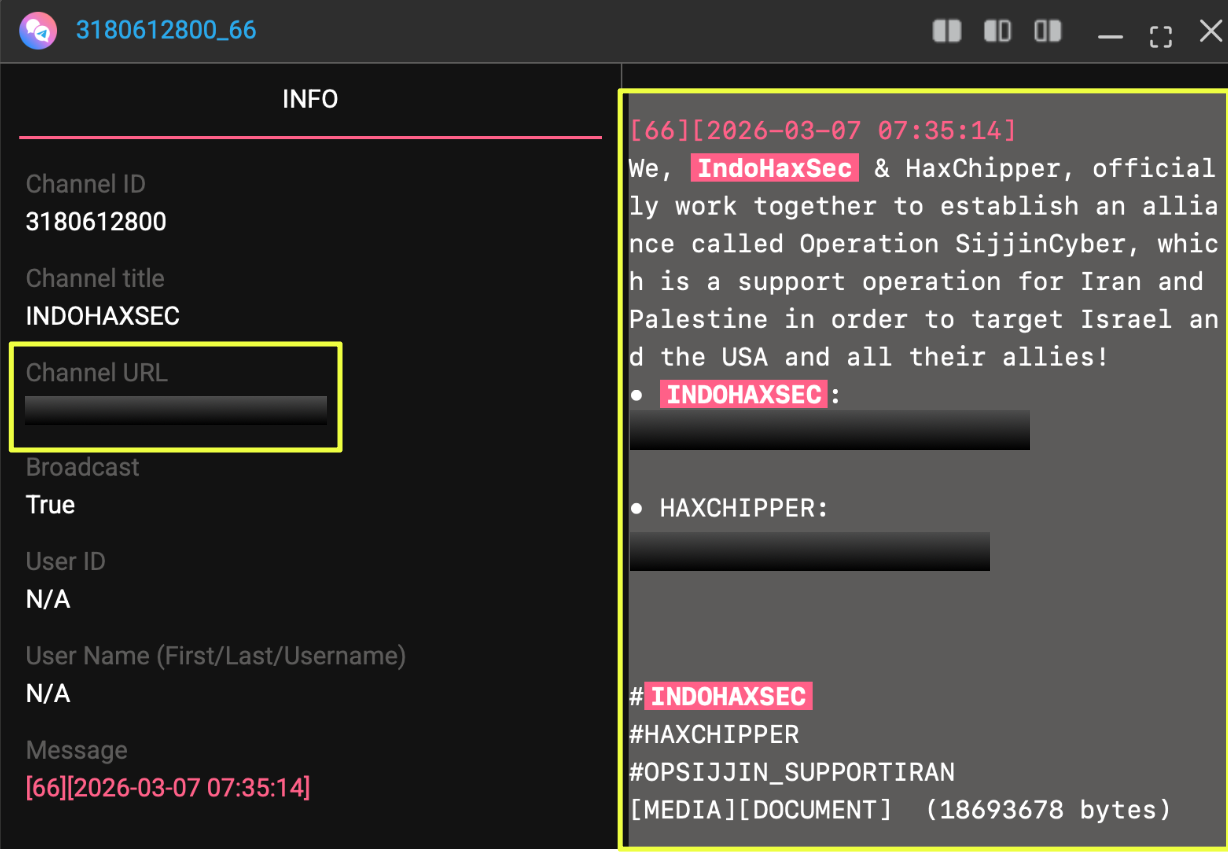Open the redacted Channel URL link

176,410
